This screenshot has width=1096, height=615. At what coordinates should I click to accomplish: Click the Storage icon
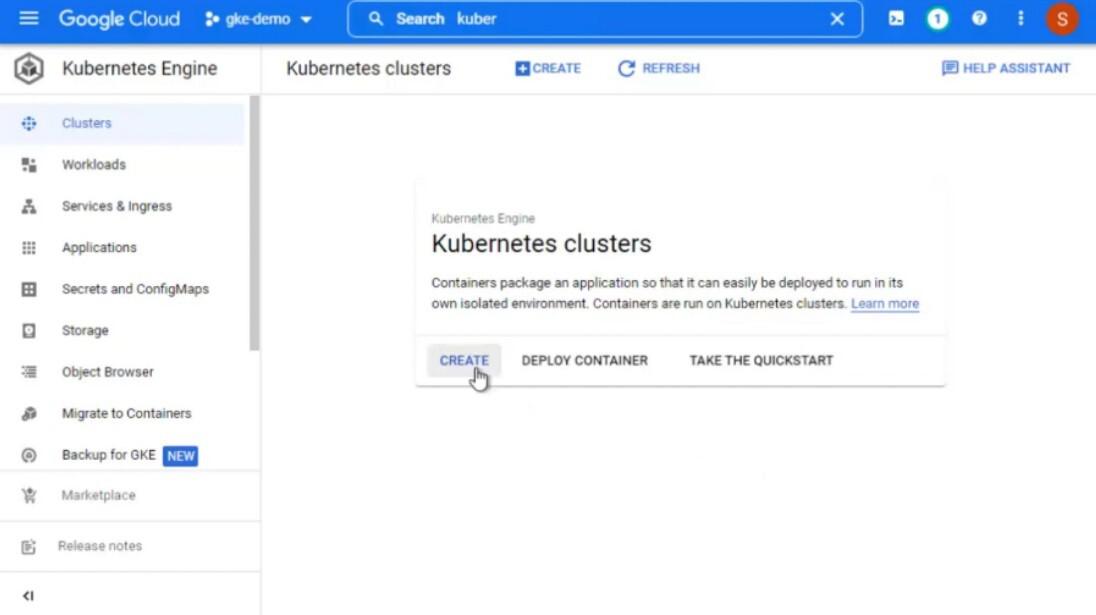click(x=29, y=331)
